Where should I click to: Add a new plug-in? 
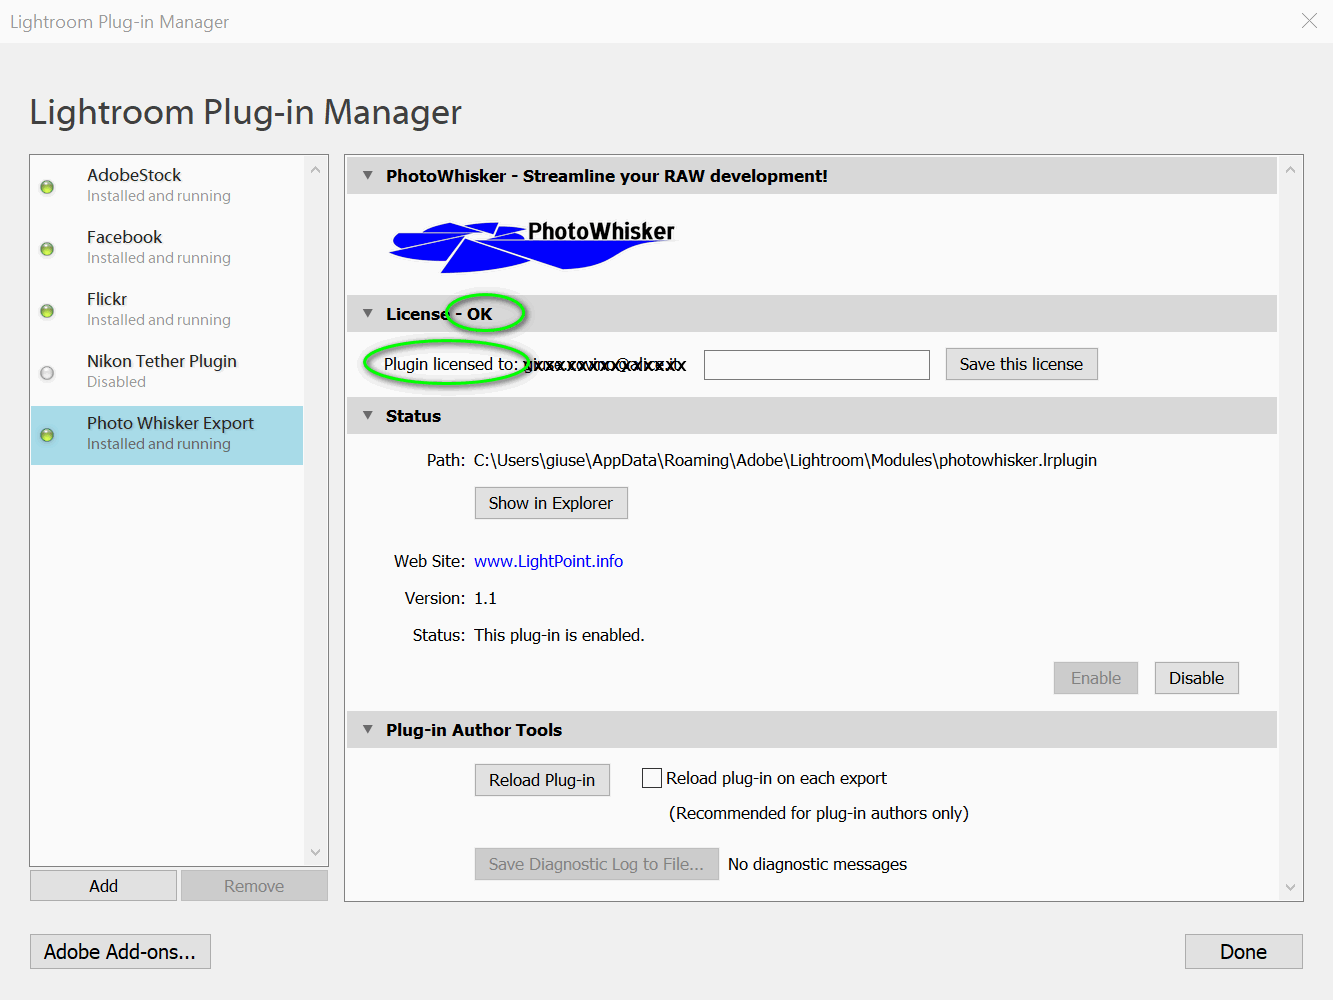(x=103, y=886)
